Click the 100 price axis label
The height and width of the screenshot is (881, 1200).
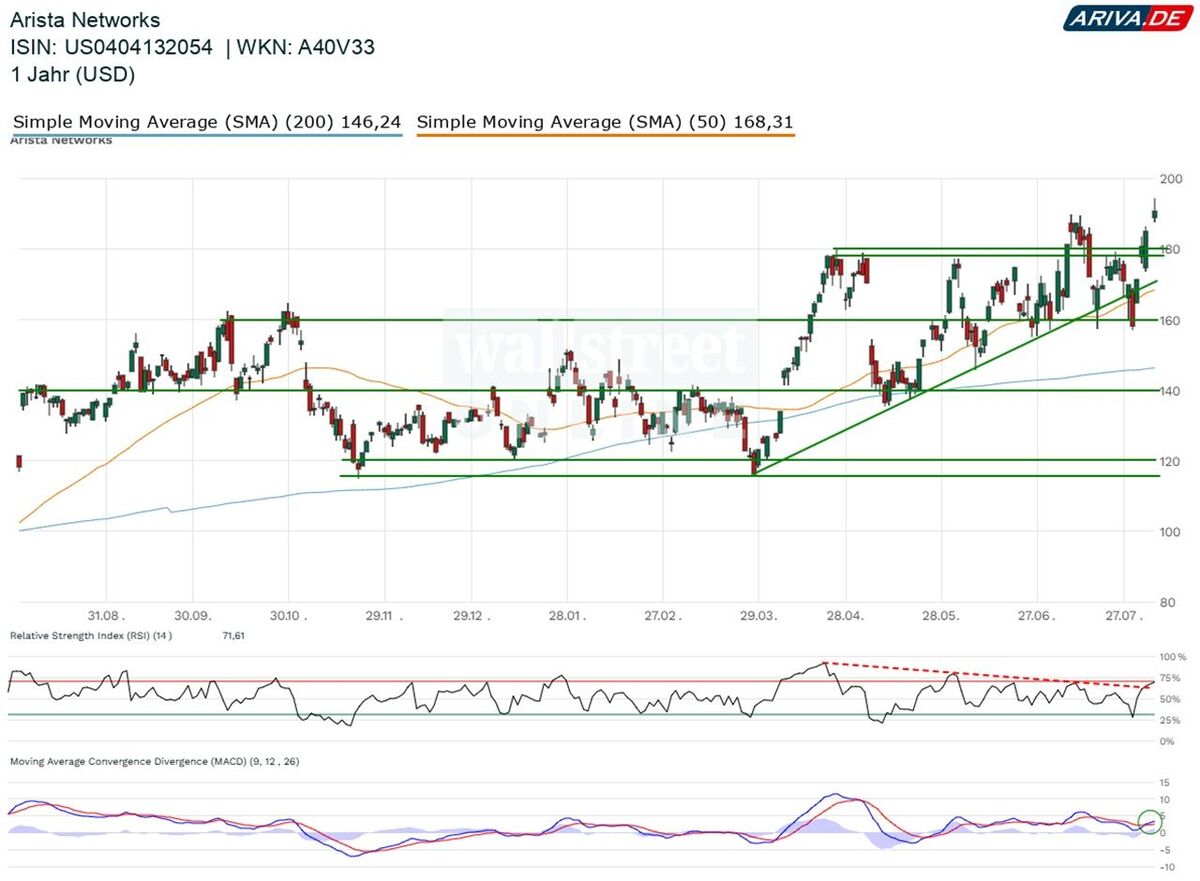pos(1171,531)
